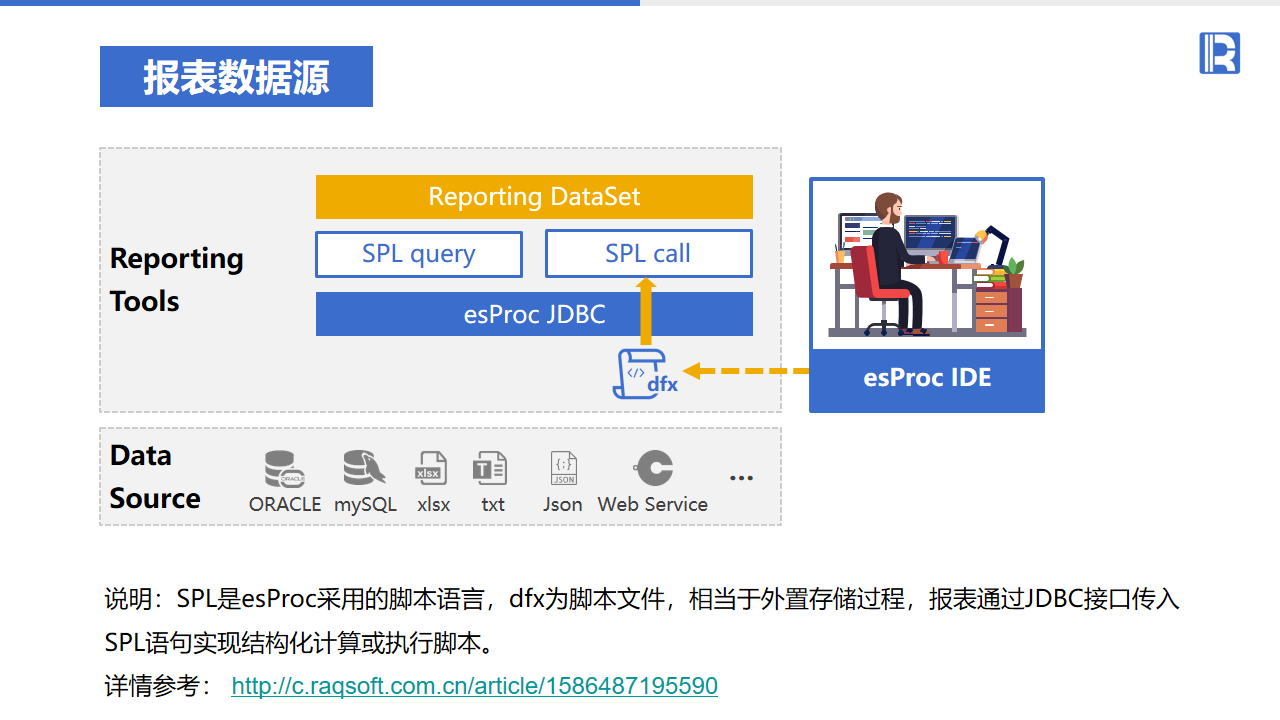Click the Raqsoft logo icon
This screenshot has width=1280, height=720.
point(1219,53)
